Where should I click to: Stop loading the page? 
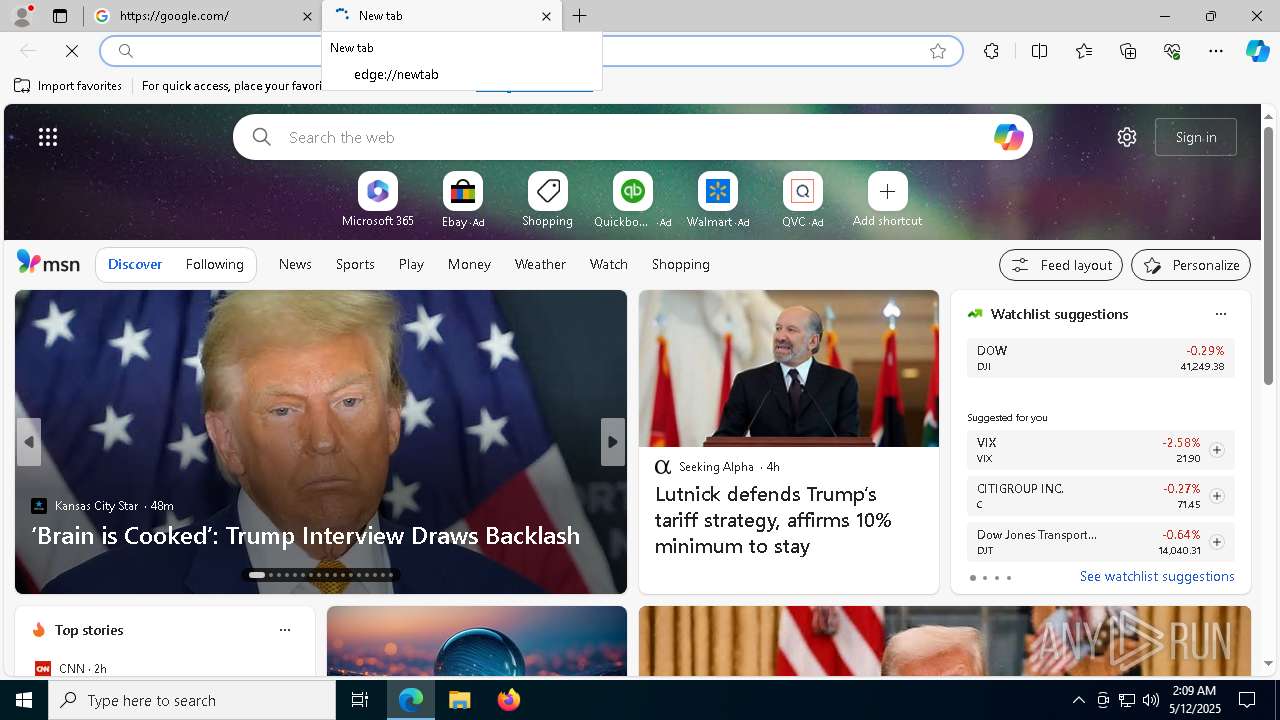[72, 51]
